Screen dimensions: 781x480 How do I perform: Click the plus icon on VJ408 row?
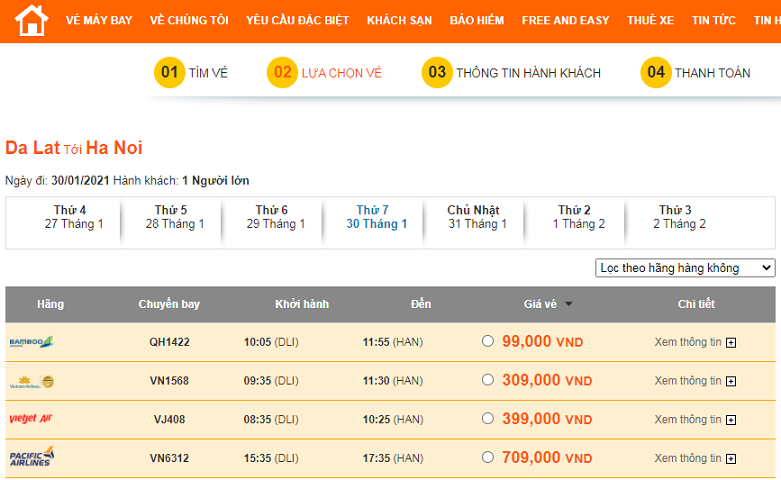pos(731,420)
